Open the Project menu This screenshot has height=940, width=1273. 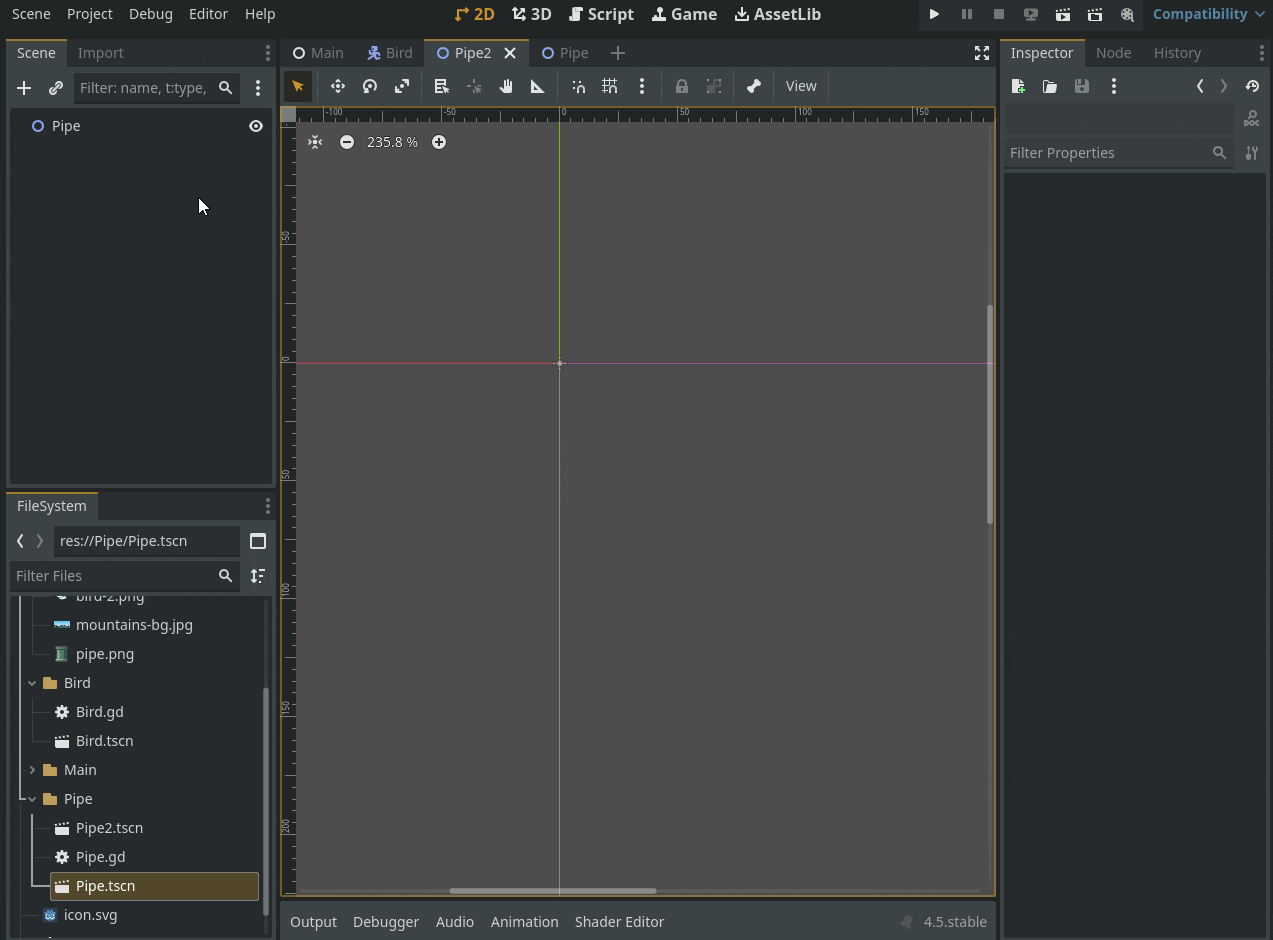pos(89,14)
